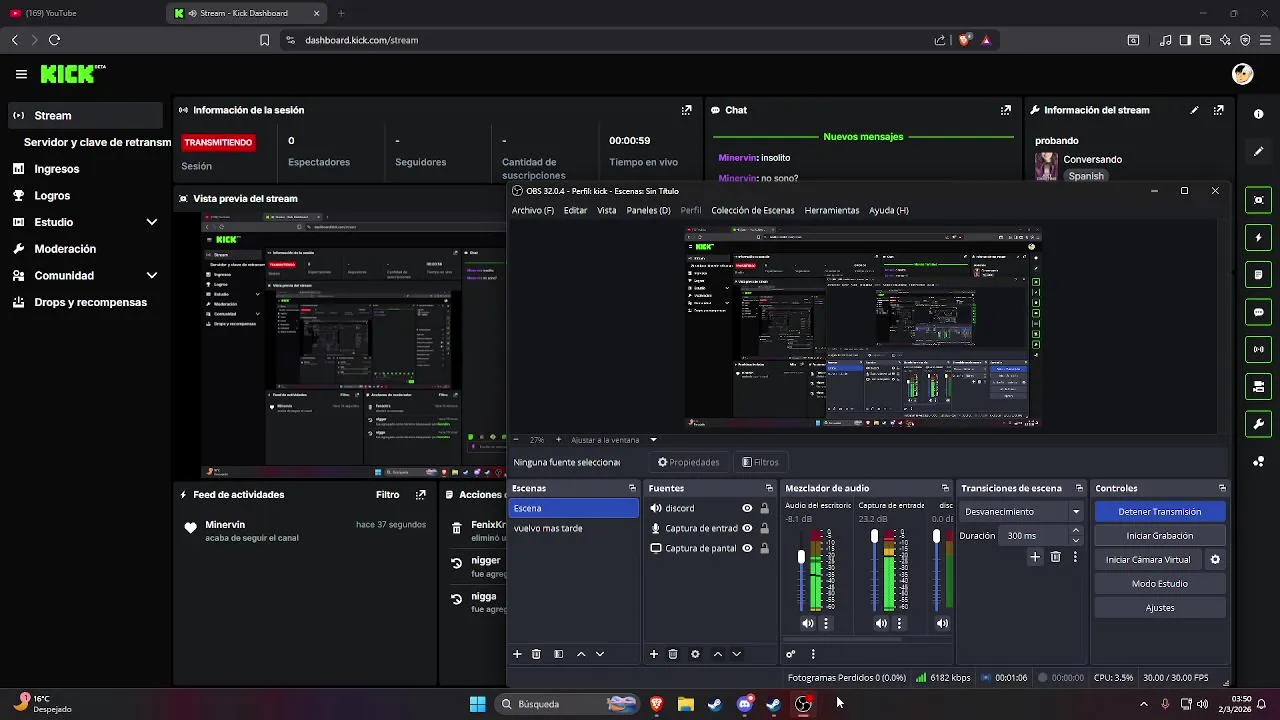The height and width of the screenshot is (720, 1280).
Task: Mute Captura de entrada audio channel
Action: (x=881, y=623)
